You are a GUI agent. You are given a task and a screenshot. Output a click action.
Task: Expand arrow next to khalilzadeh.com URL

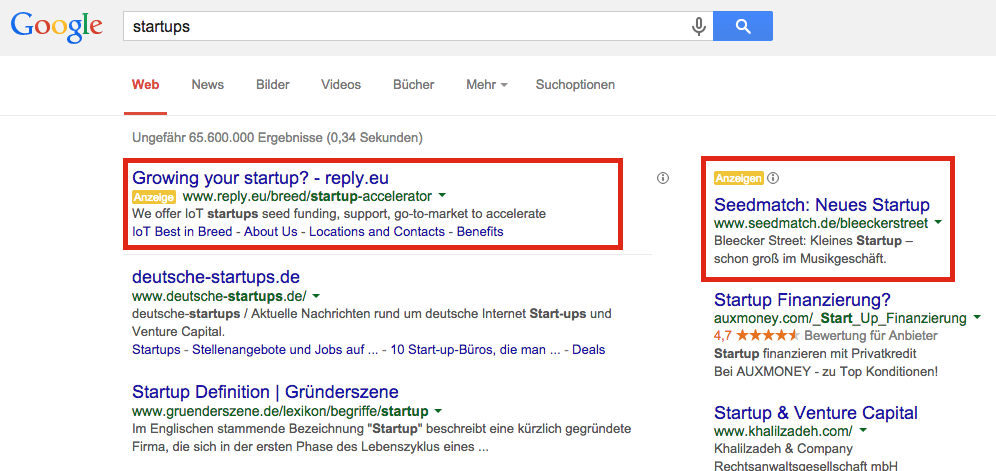coord(863,431)
